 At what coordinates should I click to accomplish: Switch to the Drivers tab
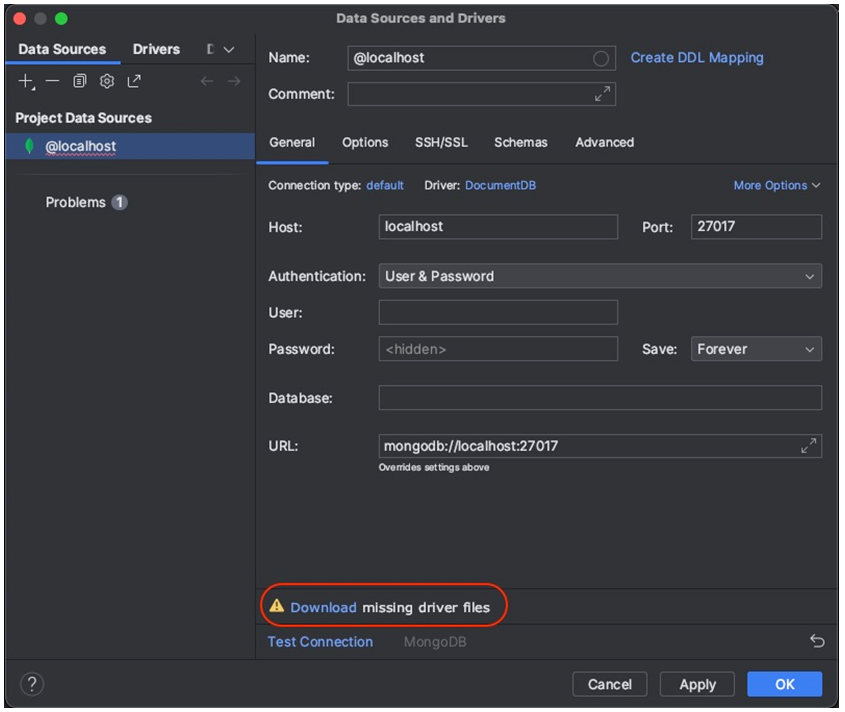pyautogui.click(x=156, y=48)
